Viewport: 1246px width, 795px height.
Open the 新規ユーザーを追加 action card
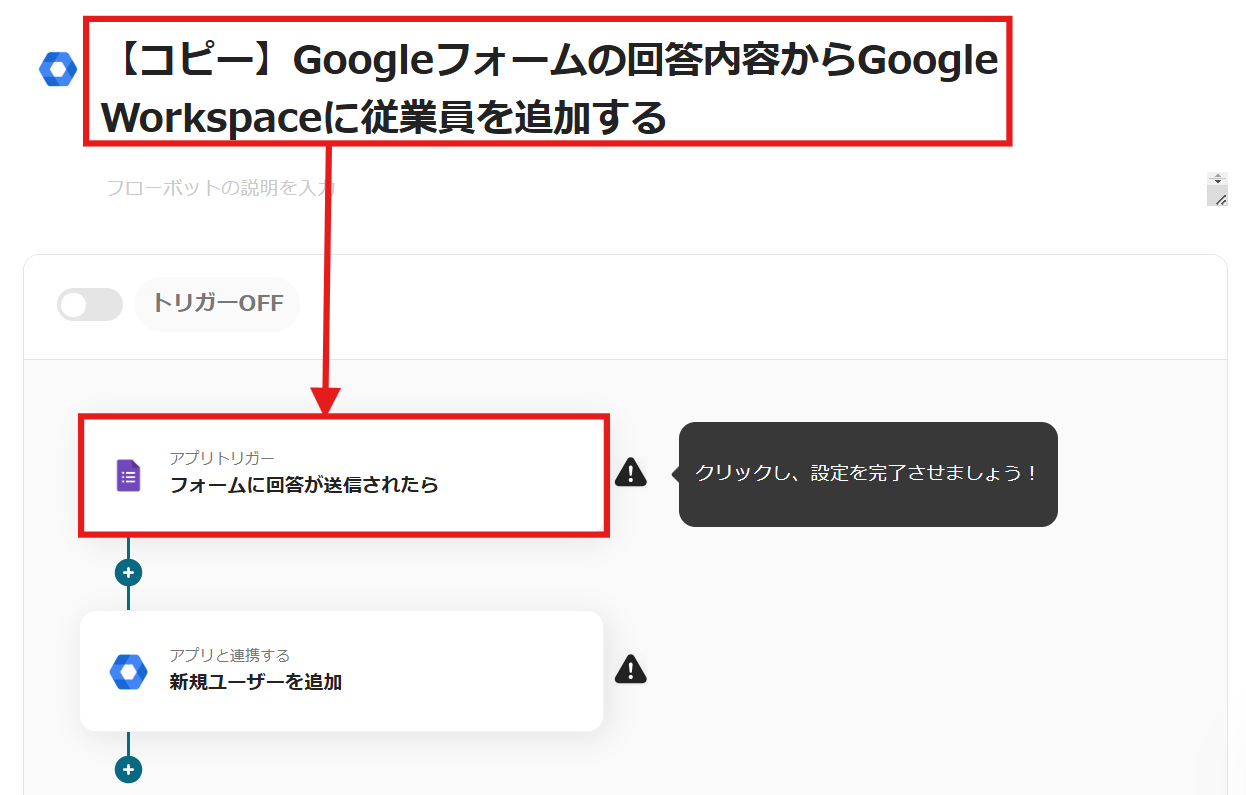pyautogui.click(x=342, y=671)
